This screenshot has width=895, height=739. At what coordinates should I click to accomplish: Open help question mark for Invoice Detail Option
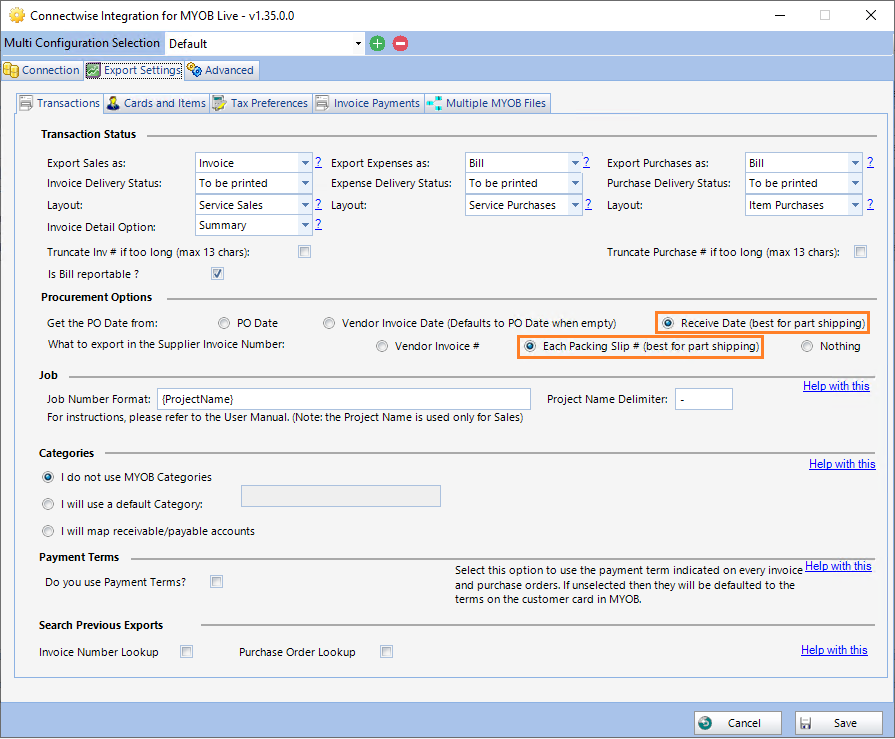(x=319, y=224)
